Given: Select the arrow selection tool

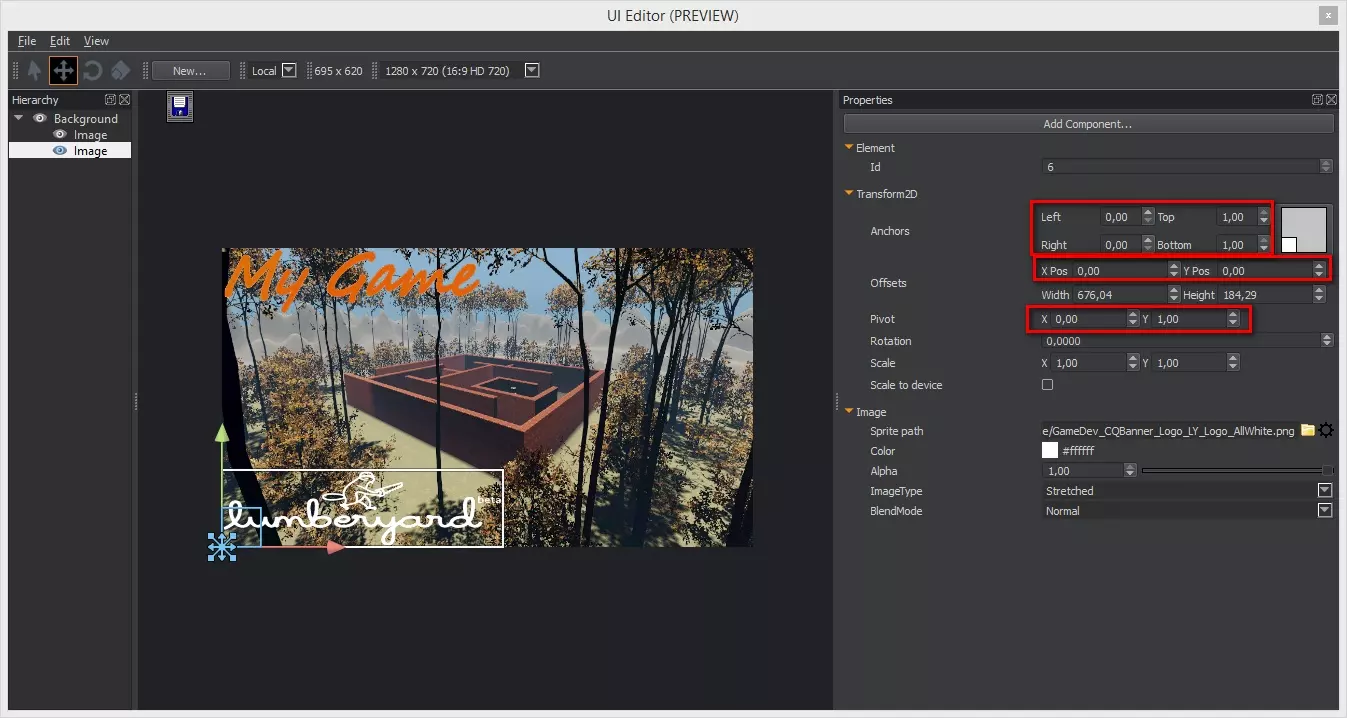Looking at the screenshot, I should click(34, 70).
